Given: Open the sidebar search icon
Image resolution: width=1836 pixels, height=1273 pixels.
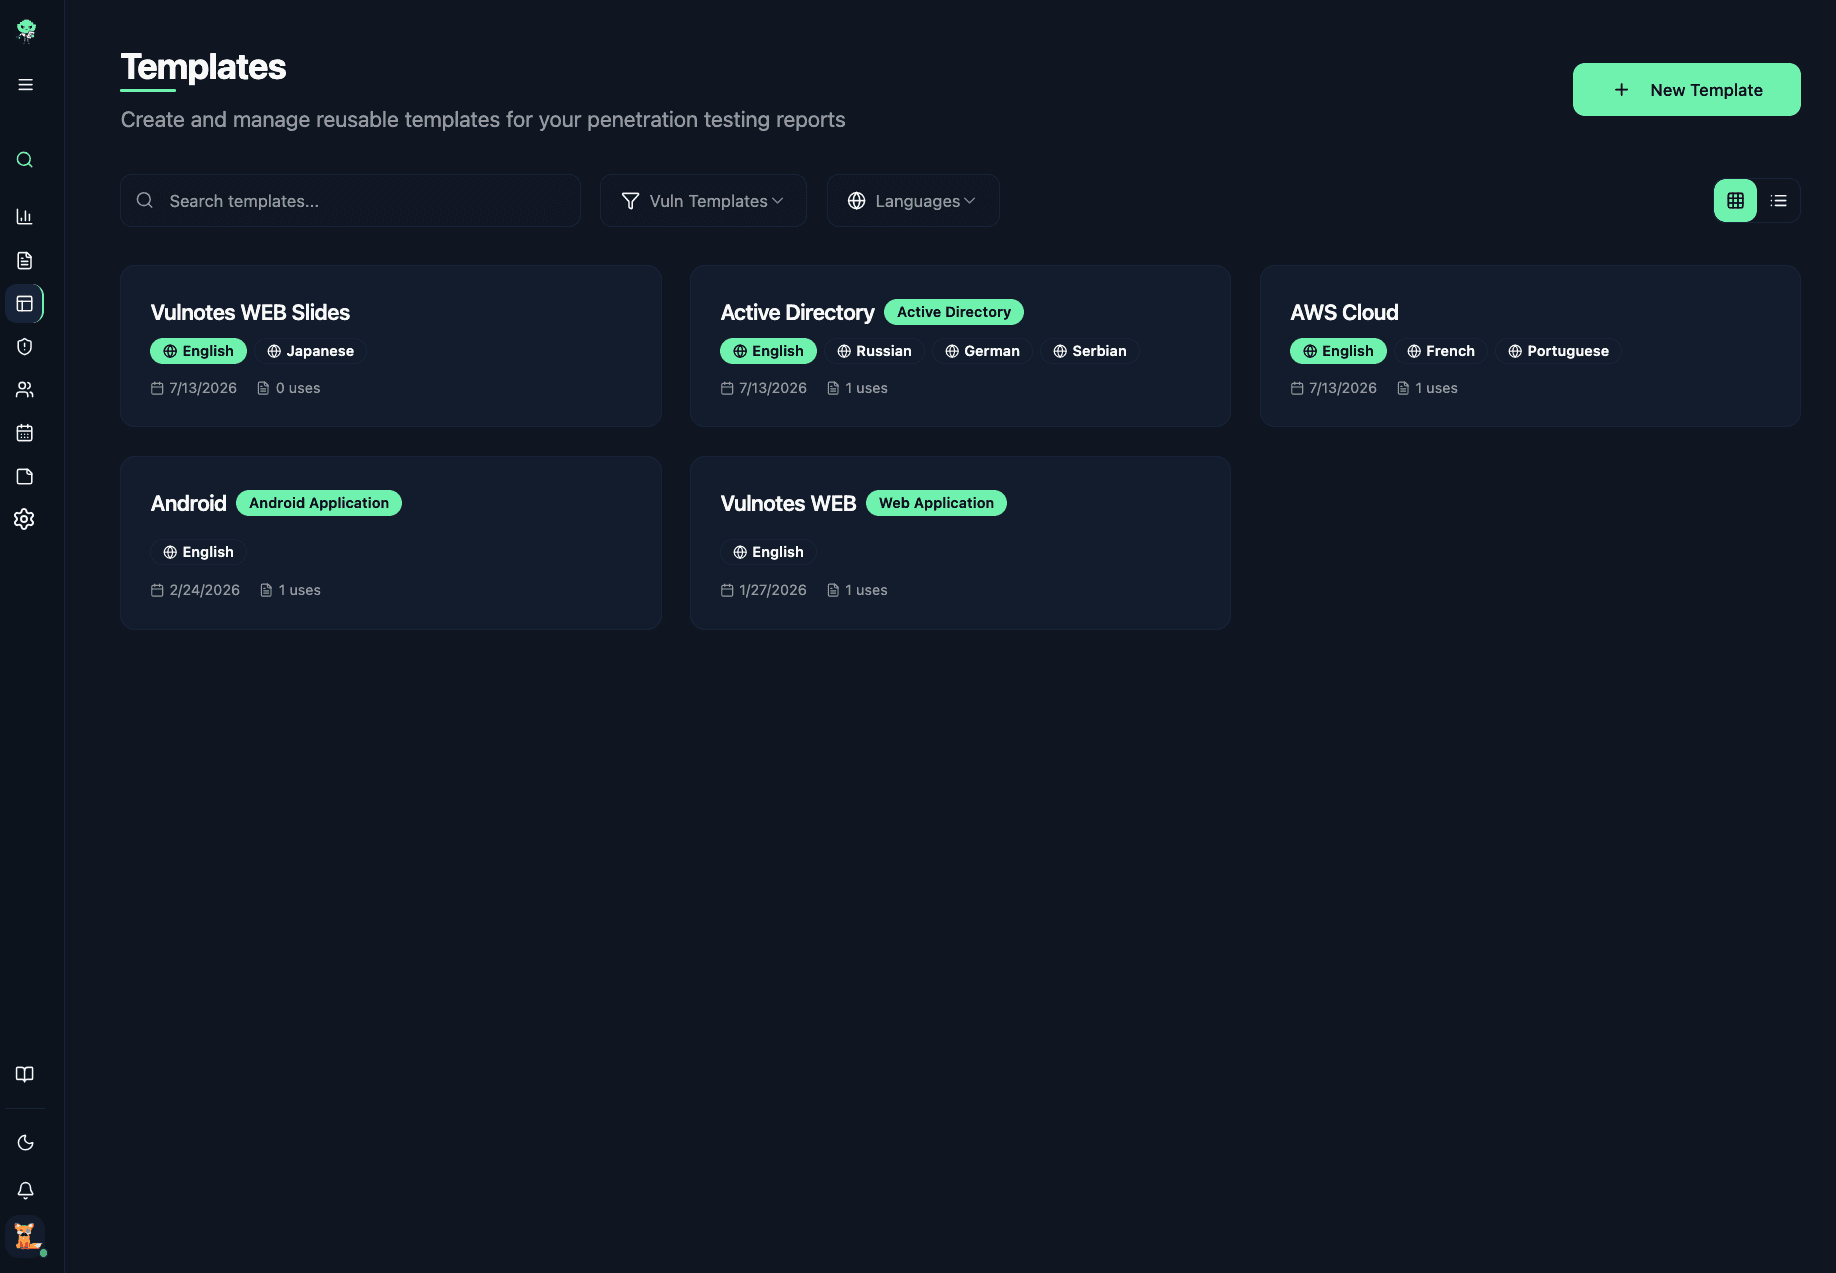Looking at the screenshot, I should pos(25,160).
